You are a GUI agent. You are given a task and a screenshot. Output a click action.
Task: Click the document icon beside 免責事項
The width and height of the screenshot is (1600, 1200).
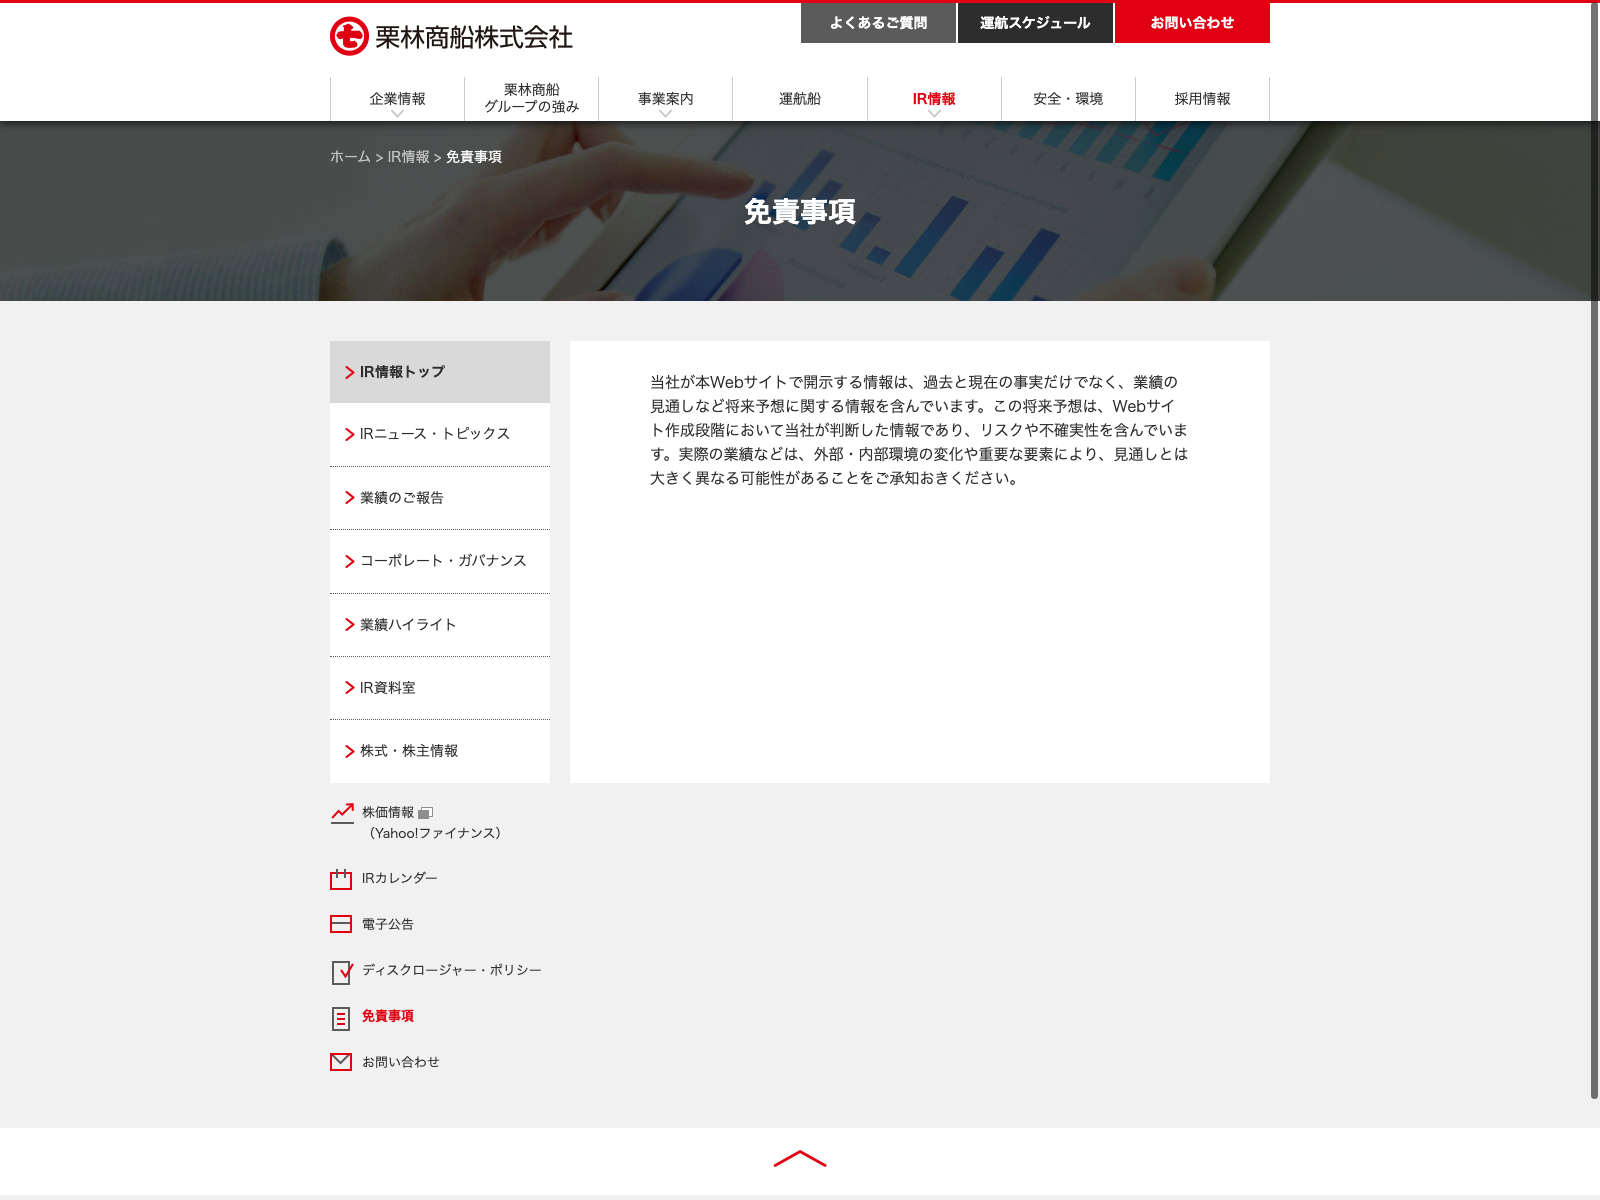tap(341, 1018)
